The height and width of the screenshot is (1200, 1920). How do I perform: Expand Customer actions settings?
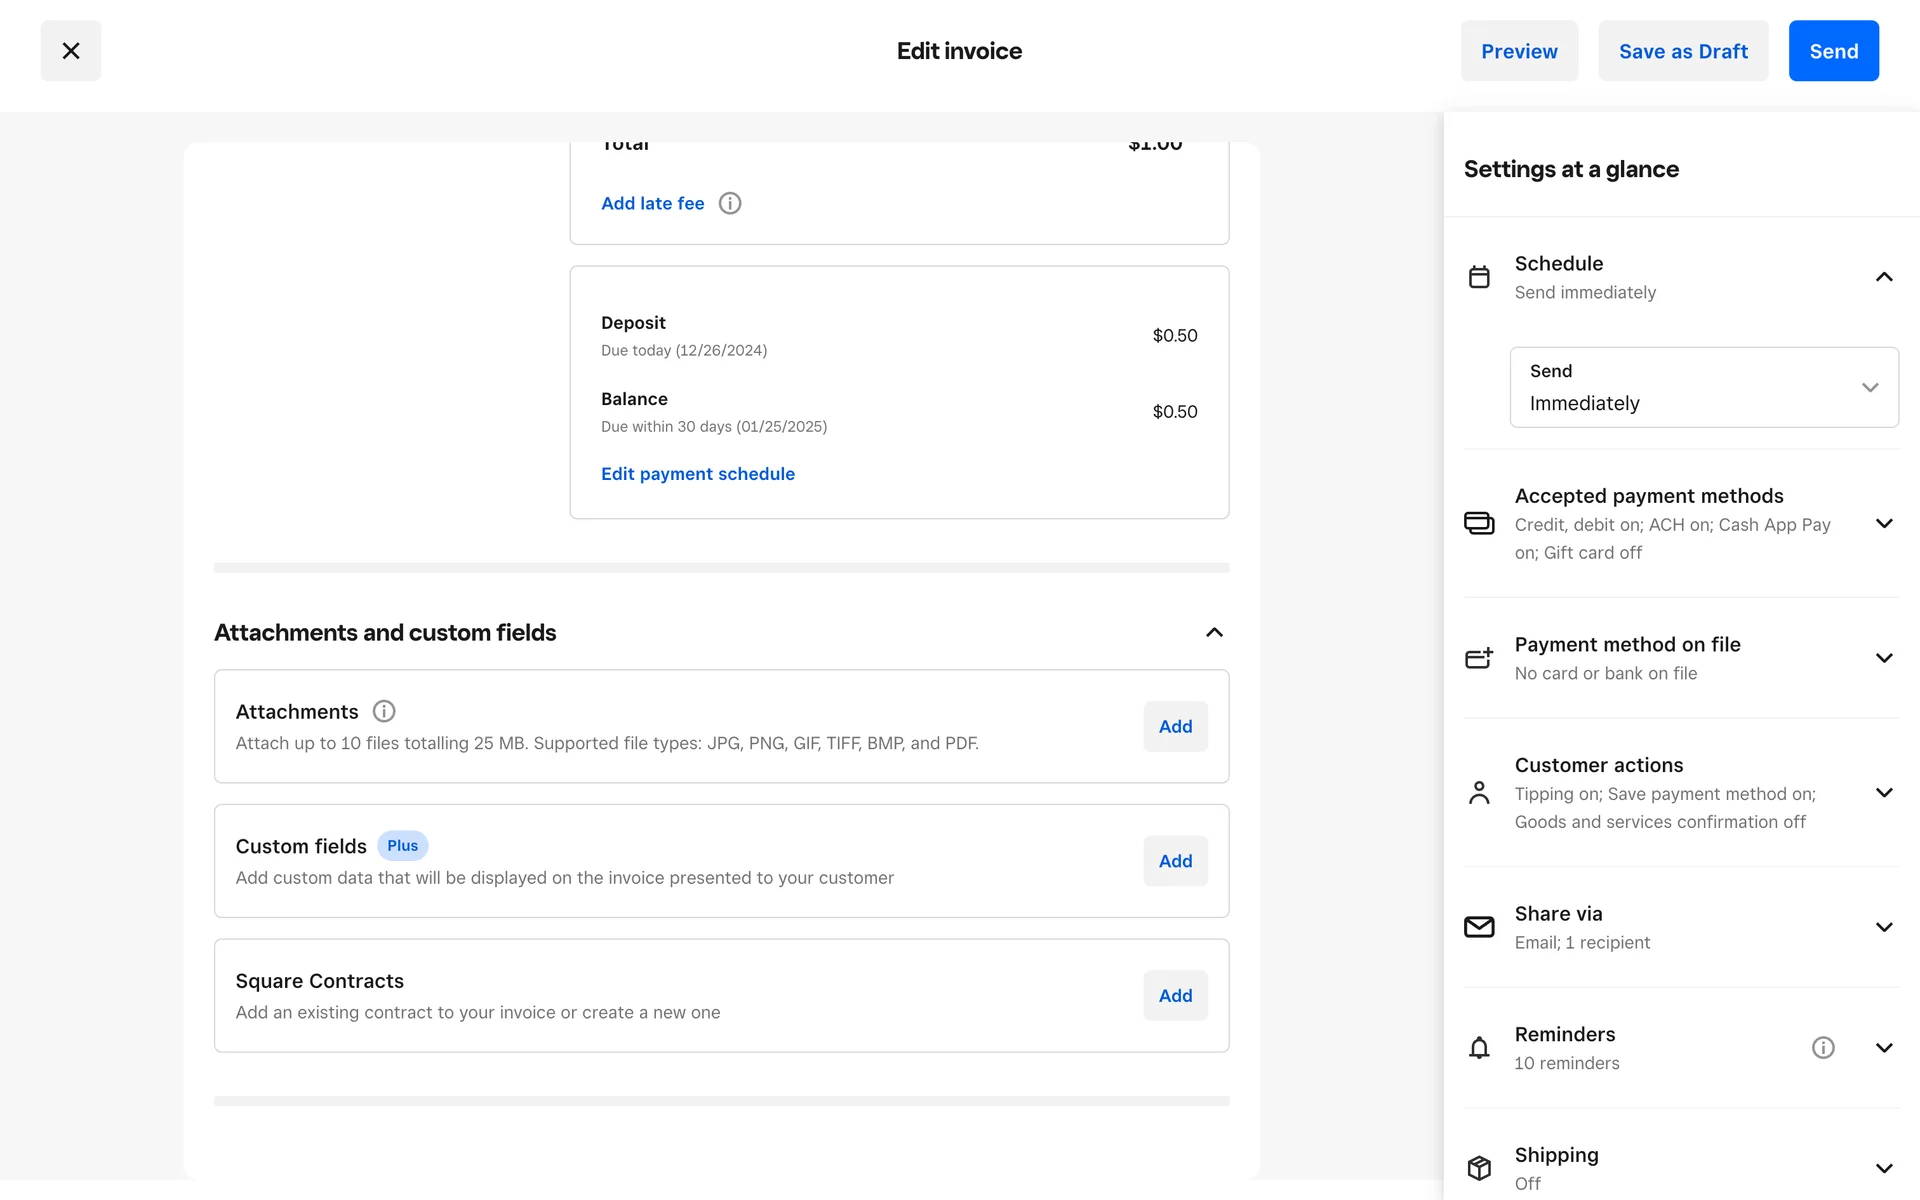[x=1884, y=792]
